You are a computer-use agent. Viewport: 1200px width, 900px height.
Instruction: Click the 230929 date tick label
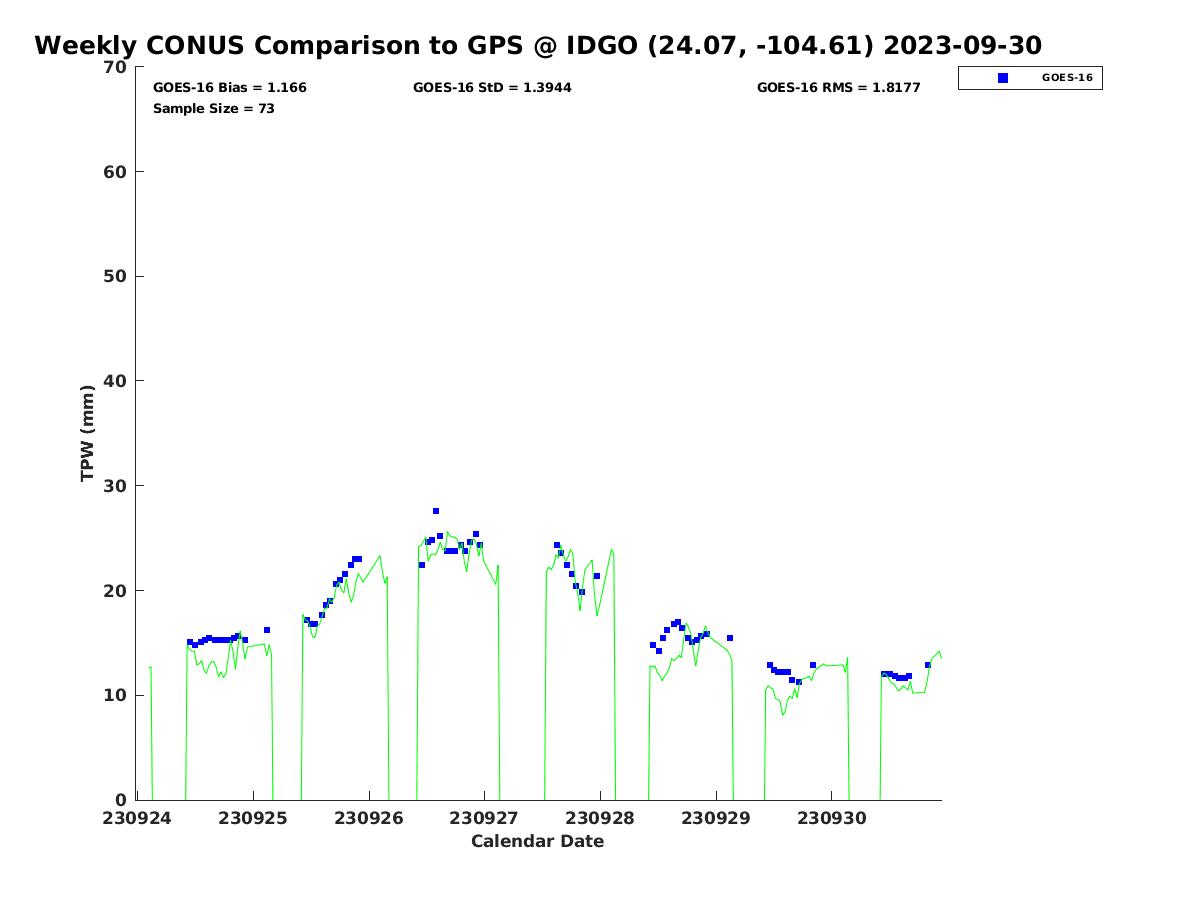click(x=716, y=818)
